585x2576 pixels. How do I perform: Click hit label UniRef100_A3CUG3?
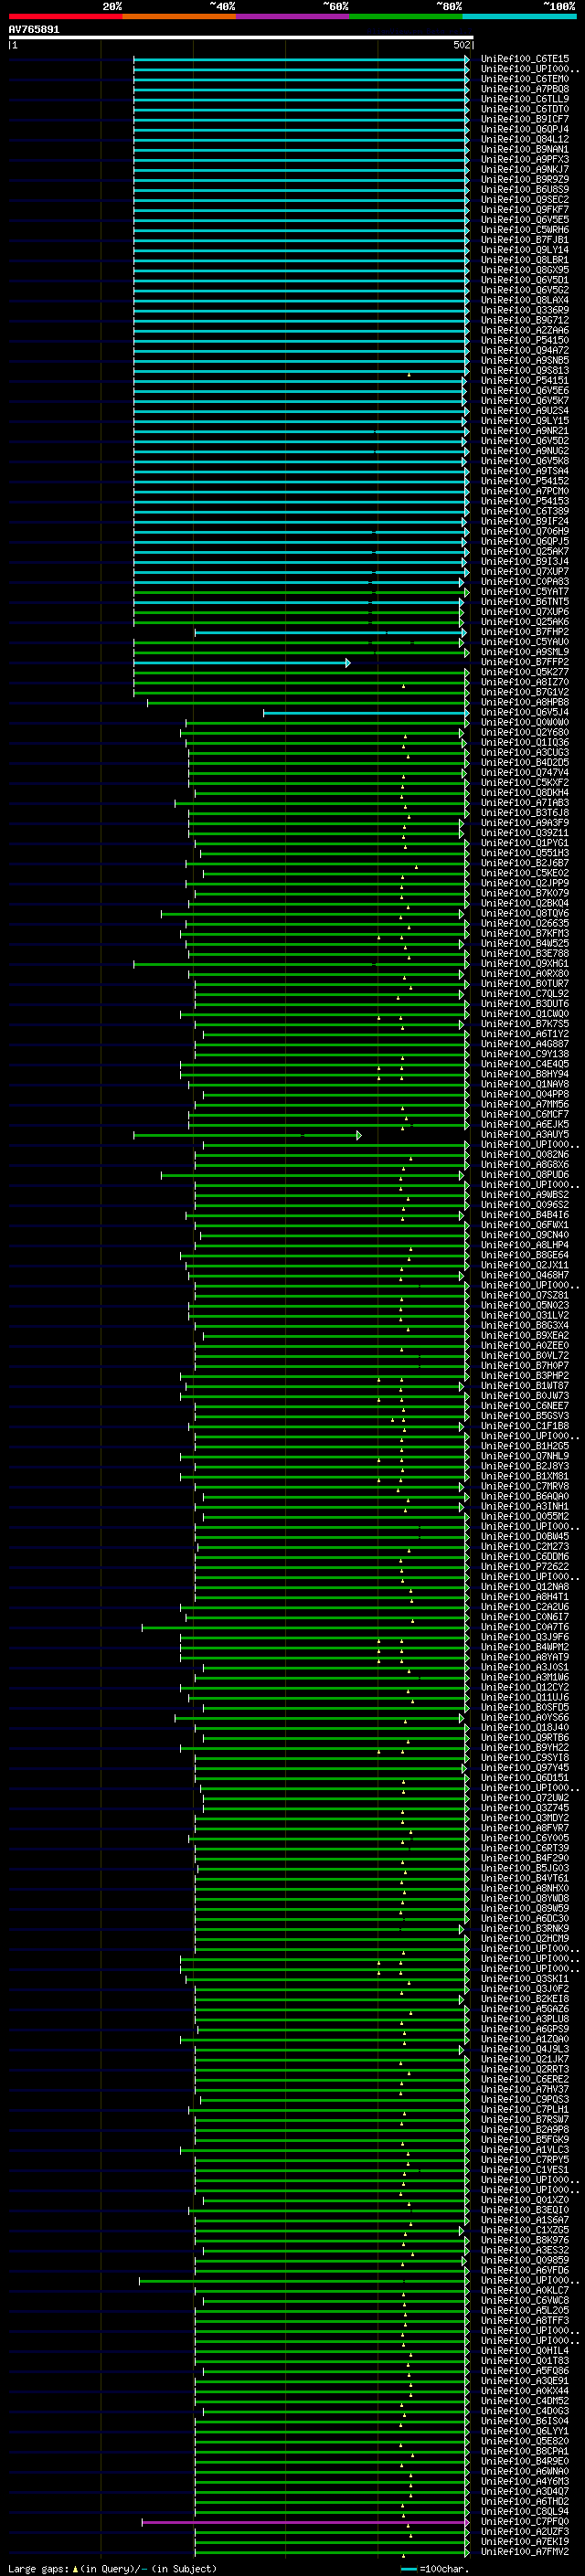pos(525,753)
